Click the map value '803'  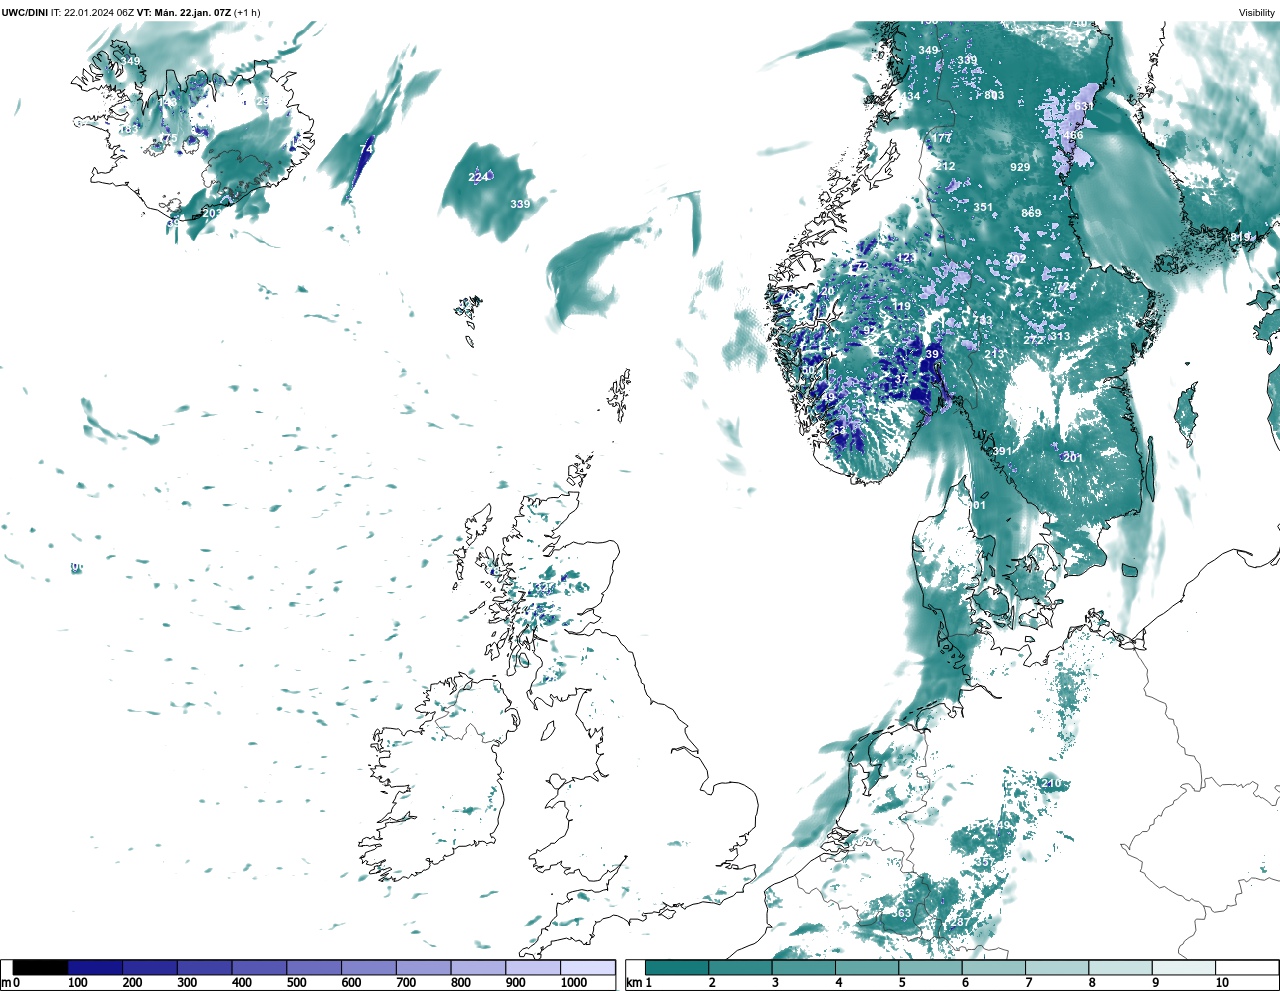[x=994, y=95]
